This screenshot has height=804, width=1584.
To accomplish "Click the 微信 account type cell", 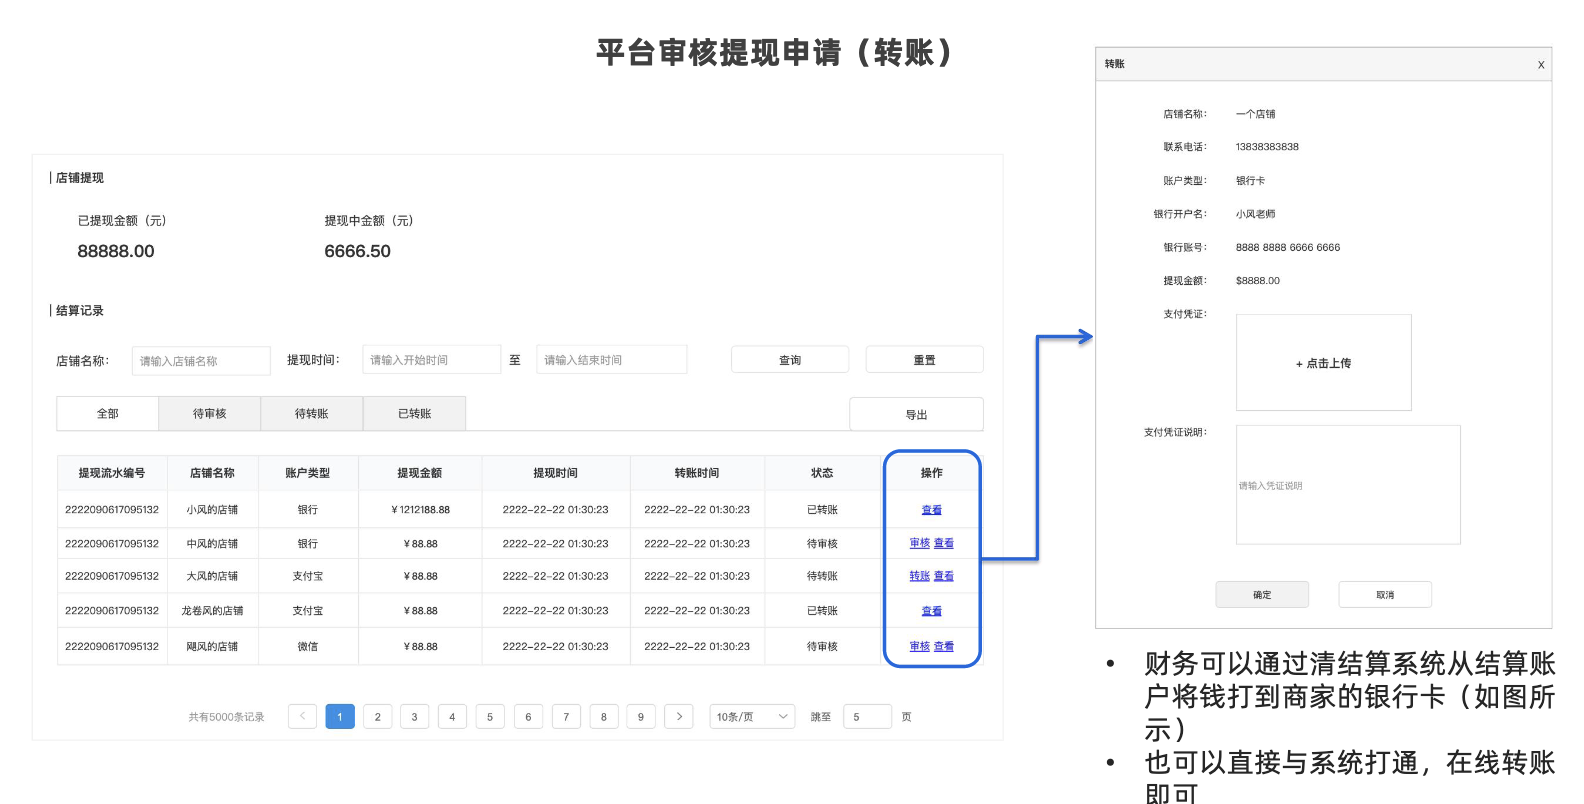I will click(x=307, y=647).
